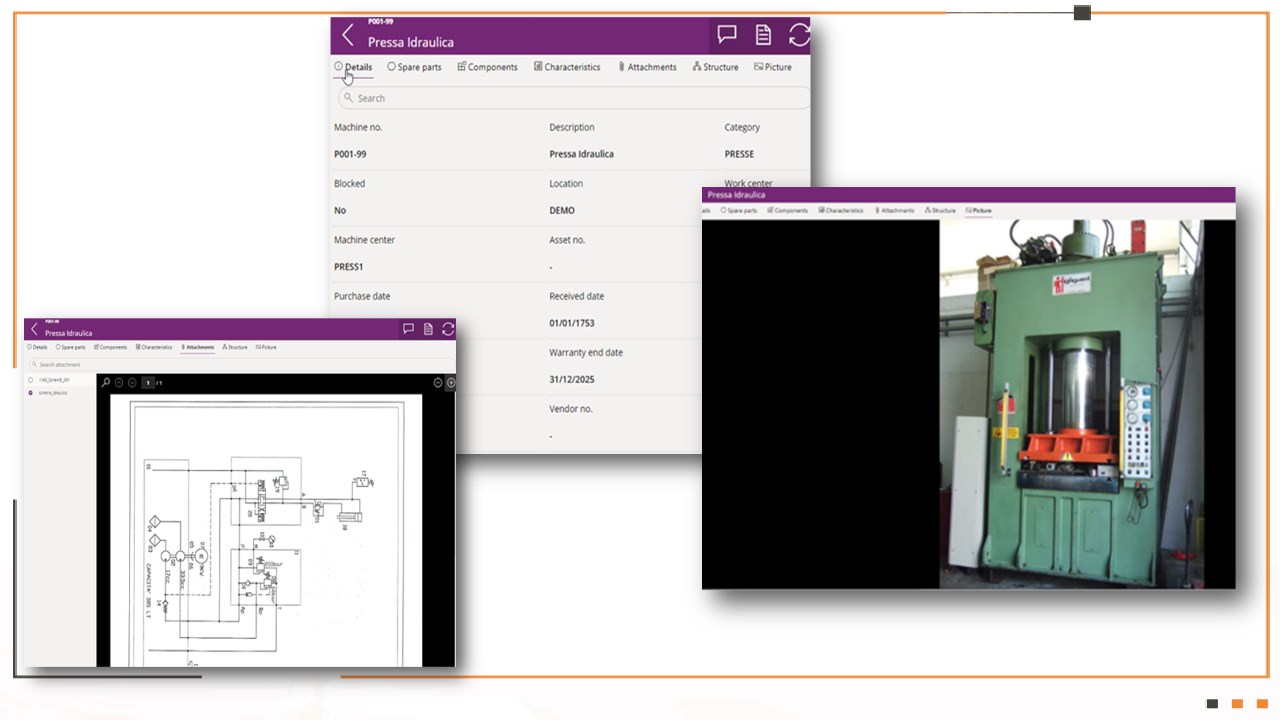Open Components tab in Picture window

tap(788, 211)
